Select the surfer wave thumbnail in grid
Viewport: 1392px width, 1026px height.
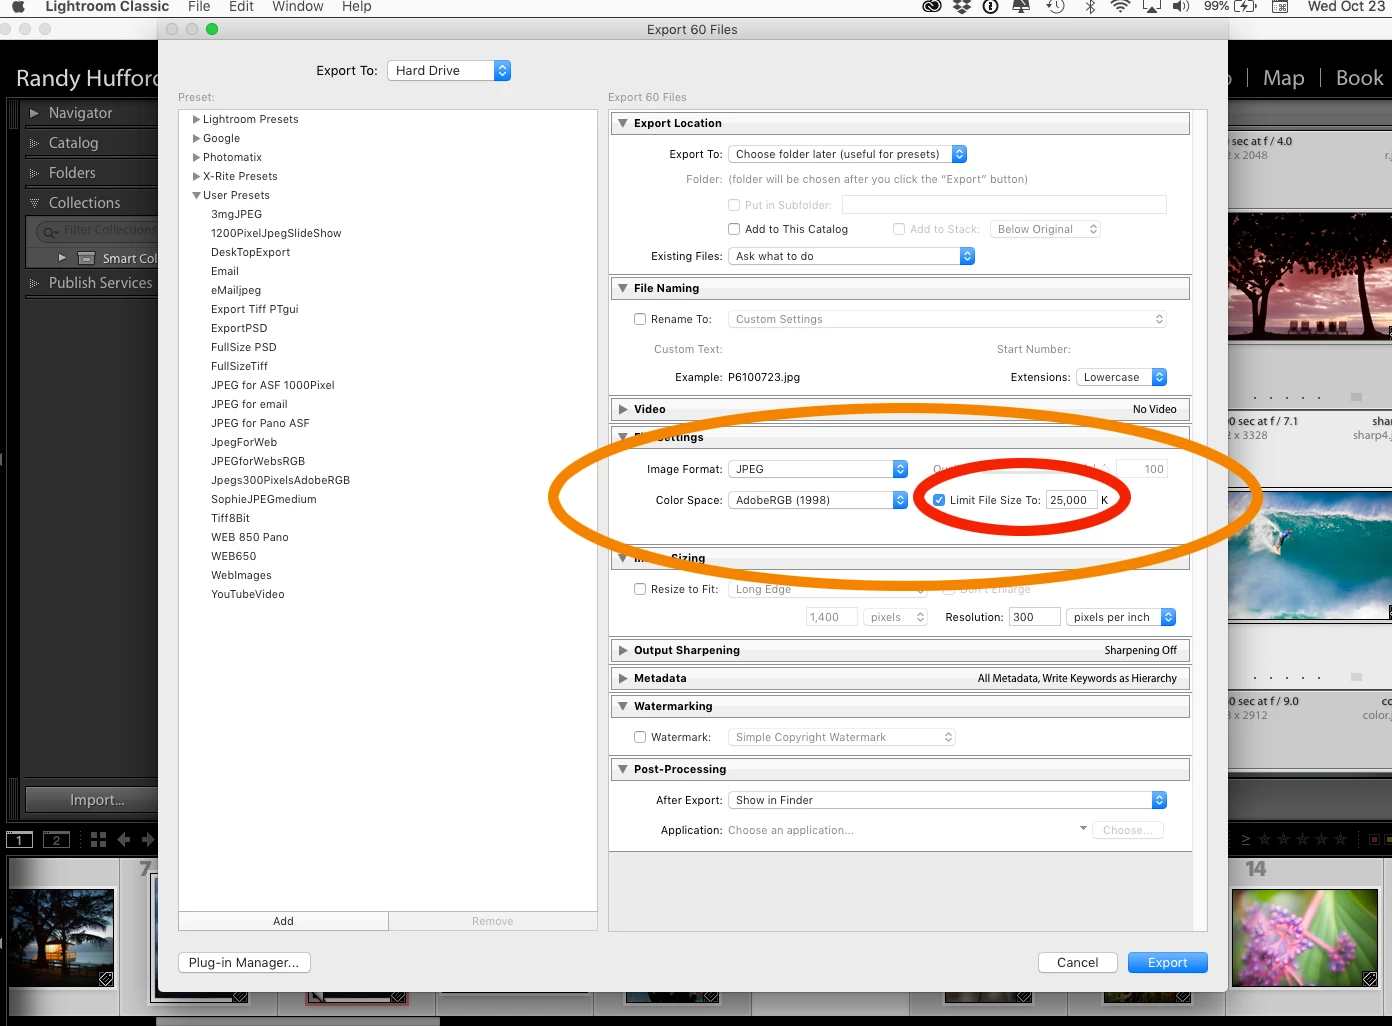coord(1309,556)
